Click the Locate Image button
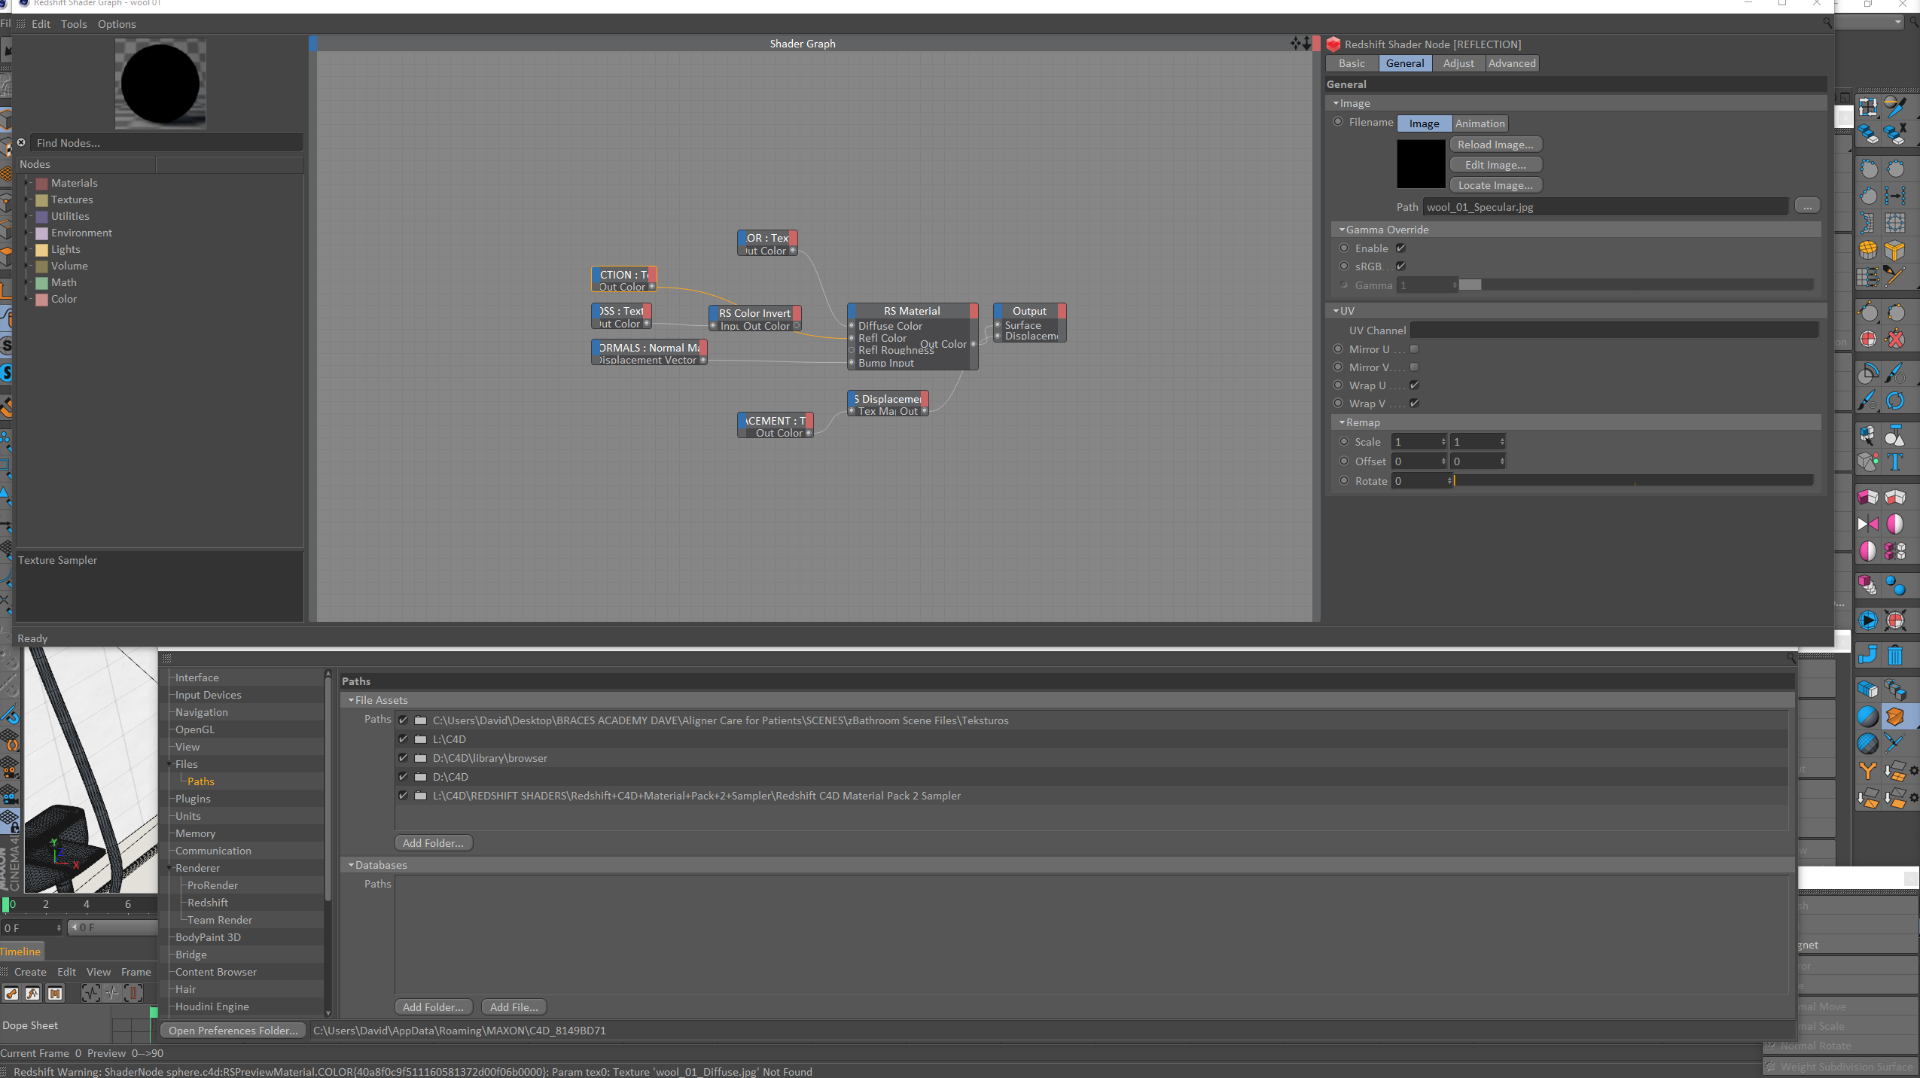The image size is (1920, 1078). pyautogui.click(x=1495, y=185)
